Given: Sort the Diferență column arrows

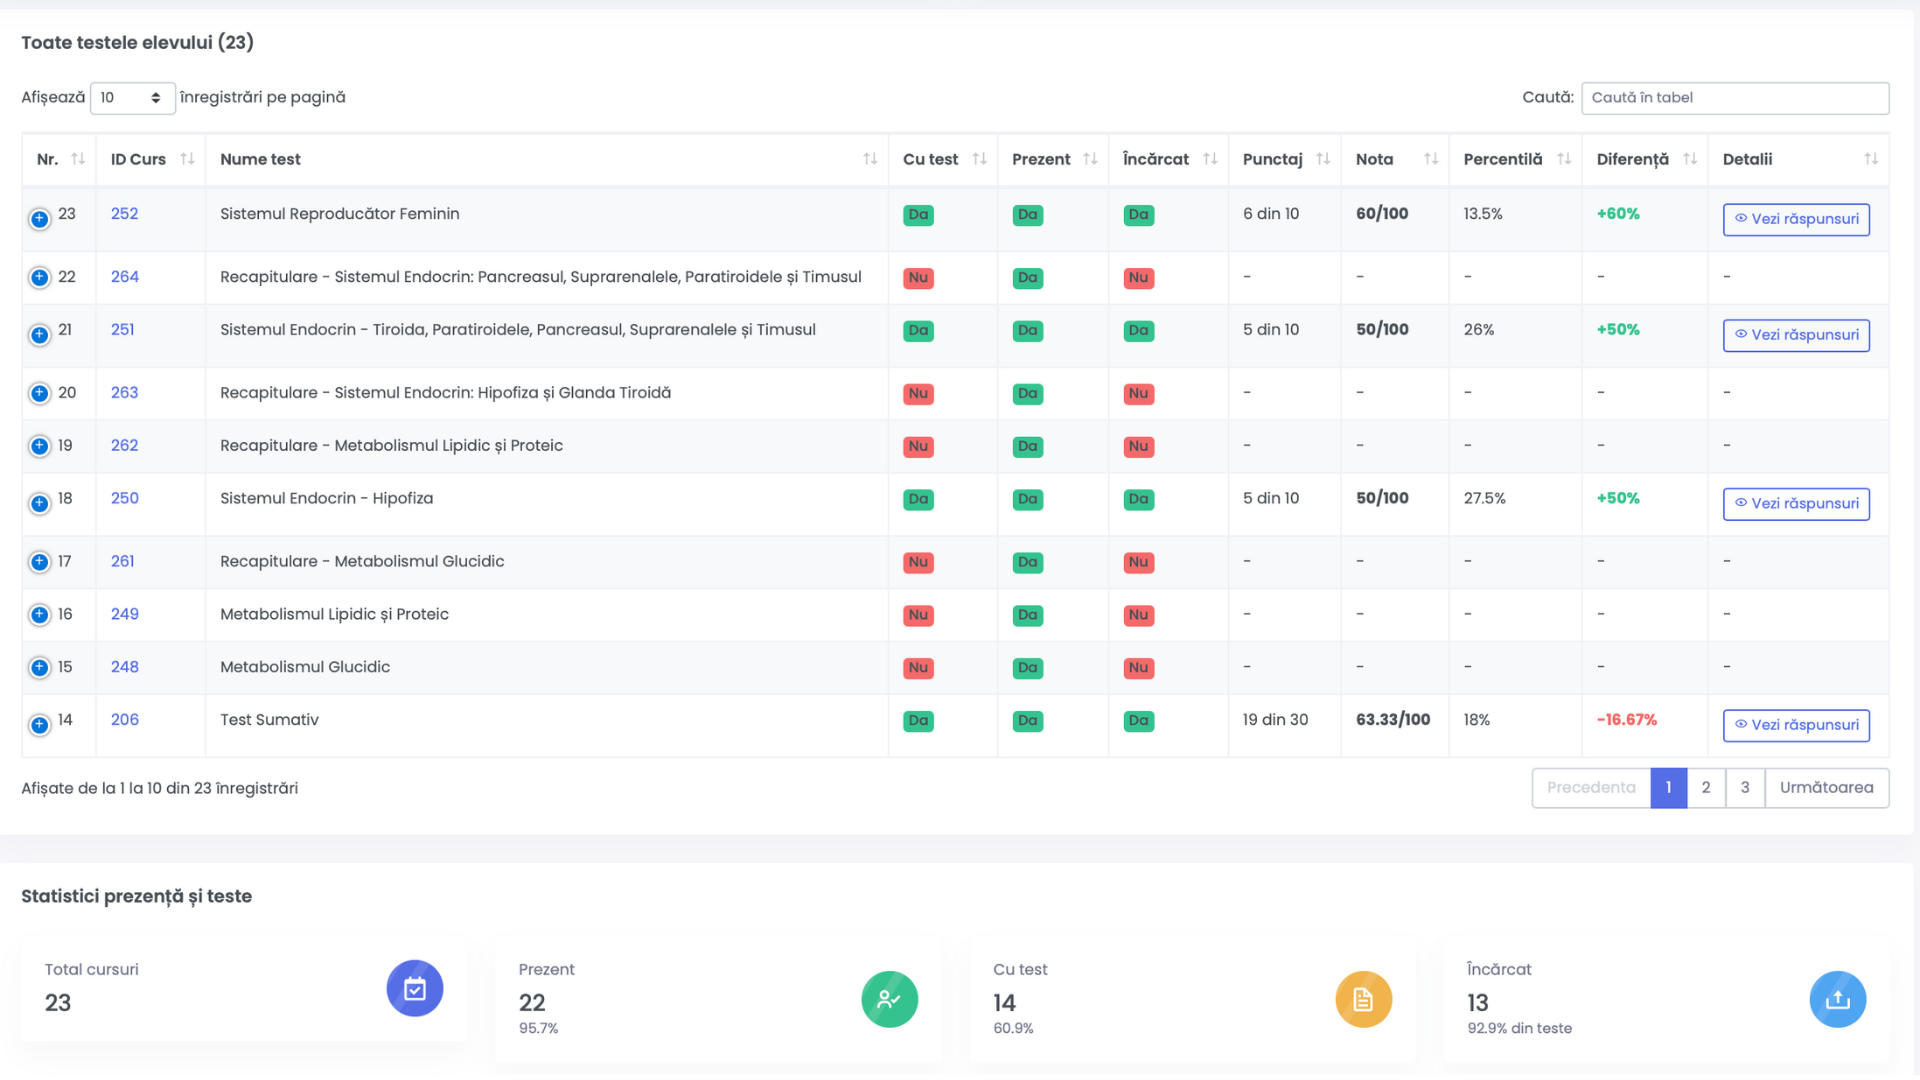Looking at the screenshot, I should click(1690, 158).
